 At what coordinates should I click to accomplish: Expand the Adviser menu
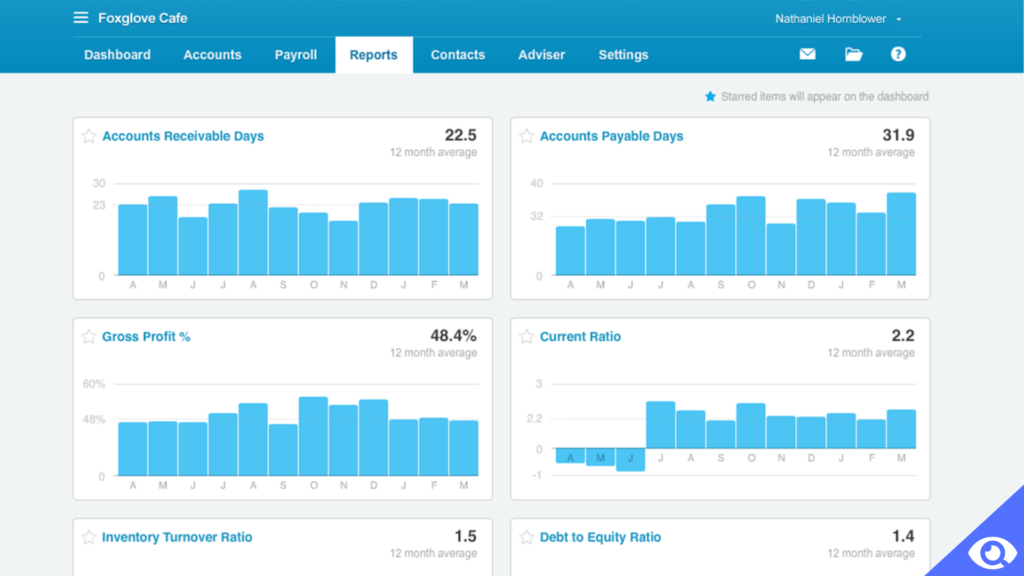coord(541,55)
